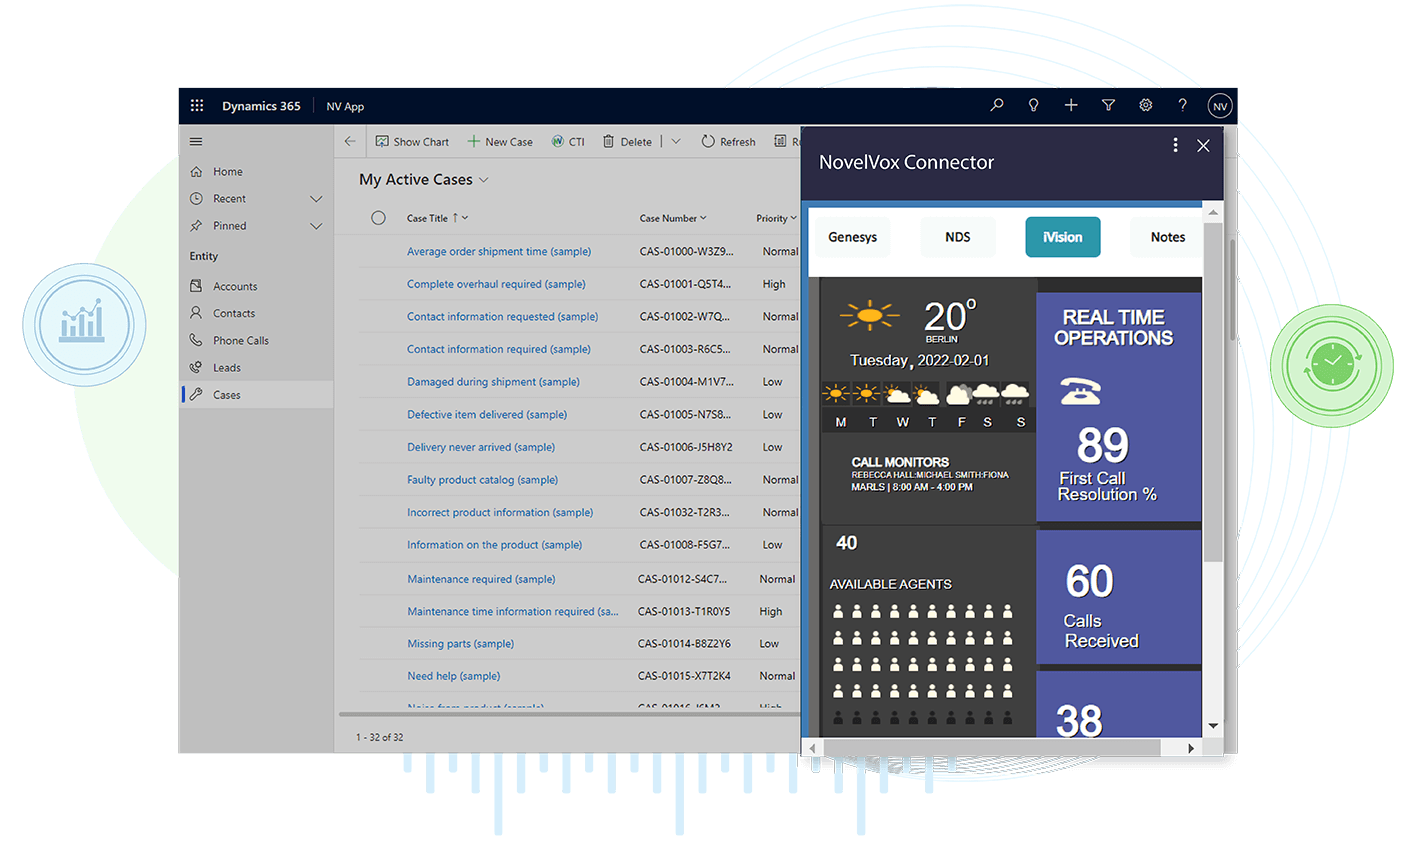This screenshot has height=841, width=1416.
Task: Select the iVision tab
Action: point(1063,237)
